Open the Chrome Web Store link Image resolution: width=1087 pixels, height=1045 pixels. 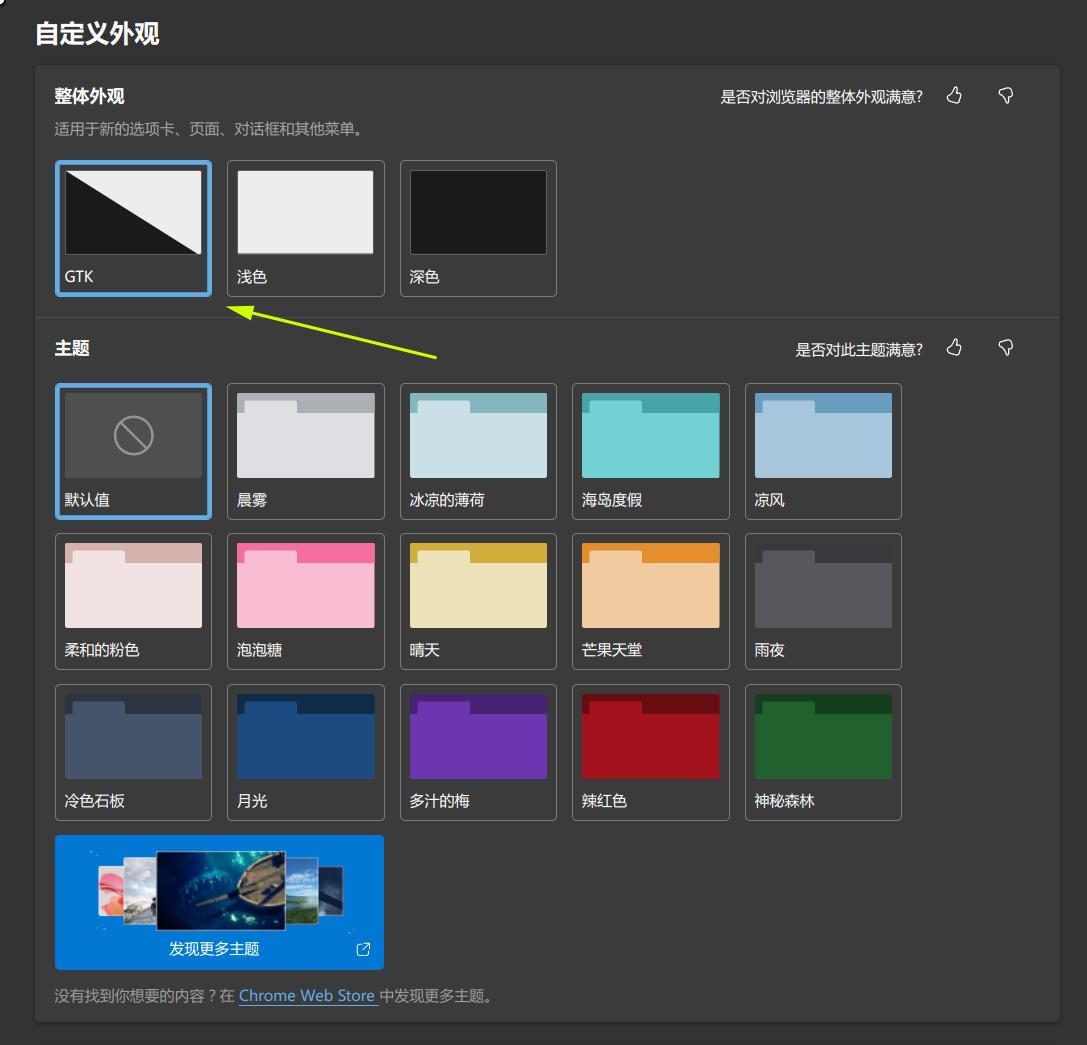[307, 996]
